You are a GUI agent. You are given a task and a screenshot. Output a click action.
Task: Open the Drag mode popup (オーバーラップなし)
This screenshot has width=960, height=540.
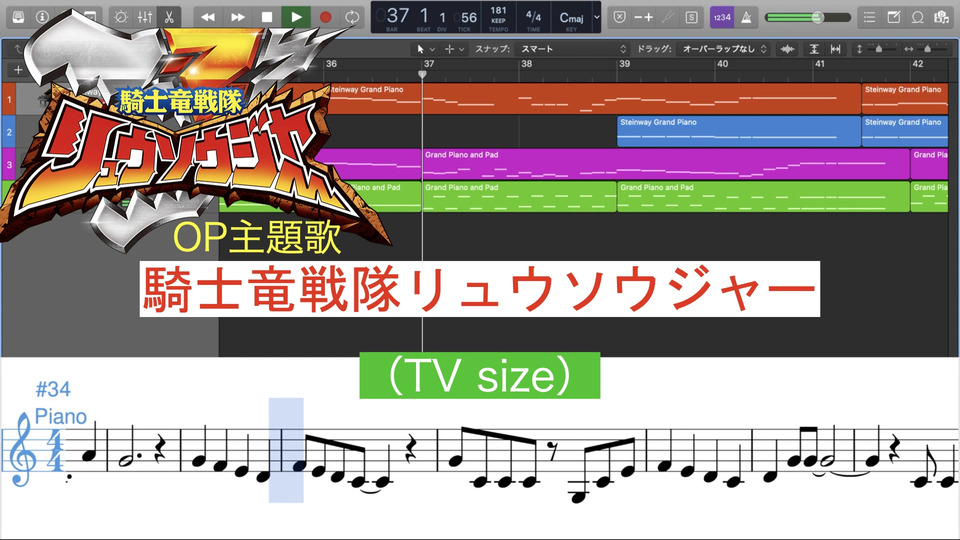(x=724, y=49)
